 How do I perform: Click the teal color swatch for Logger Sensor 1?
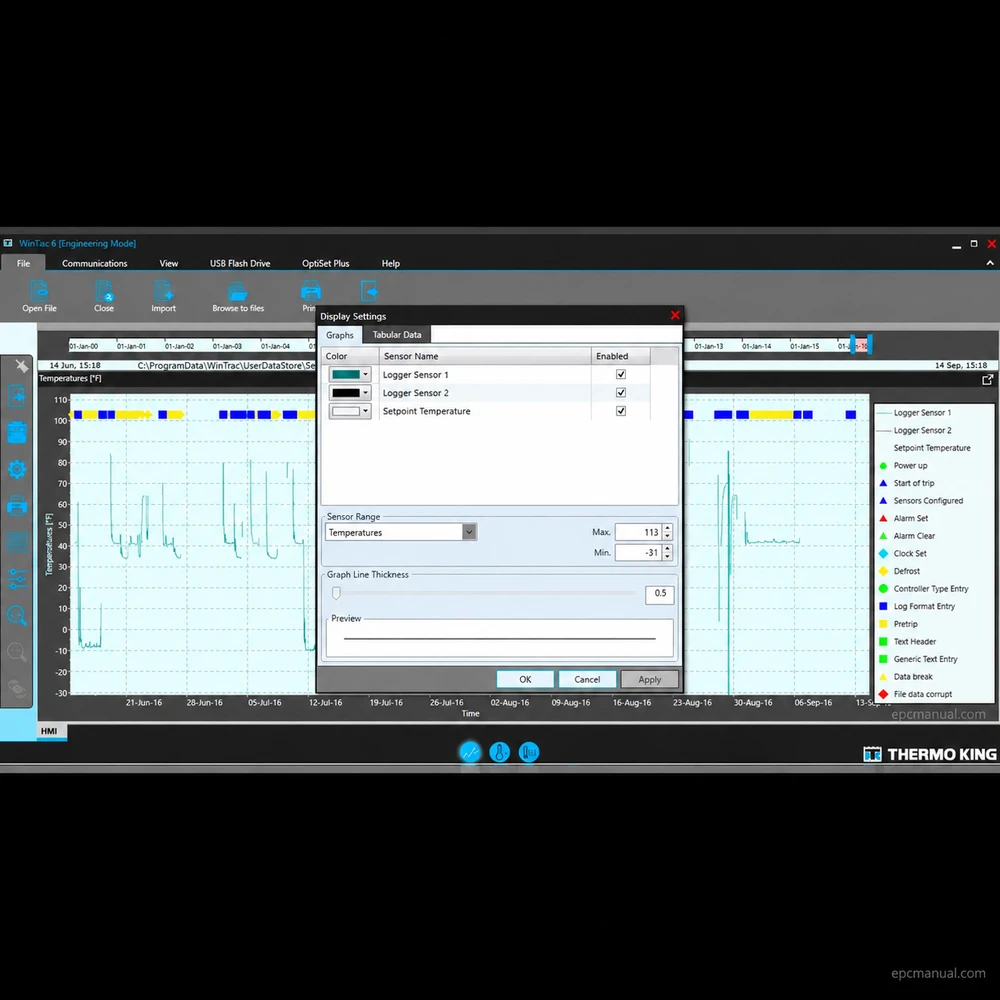(x=346, y=374)
